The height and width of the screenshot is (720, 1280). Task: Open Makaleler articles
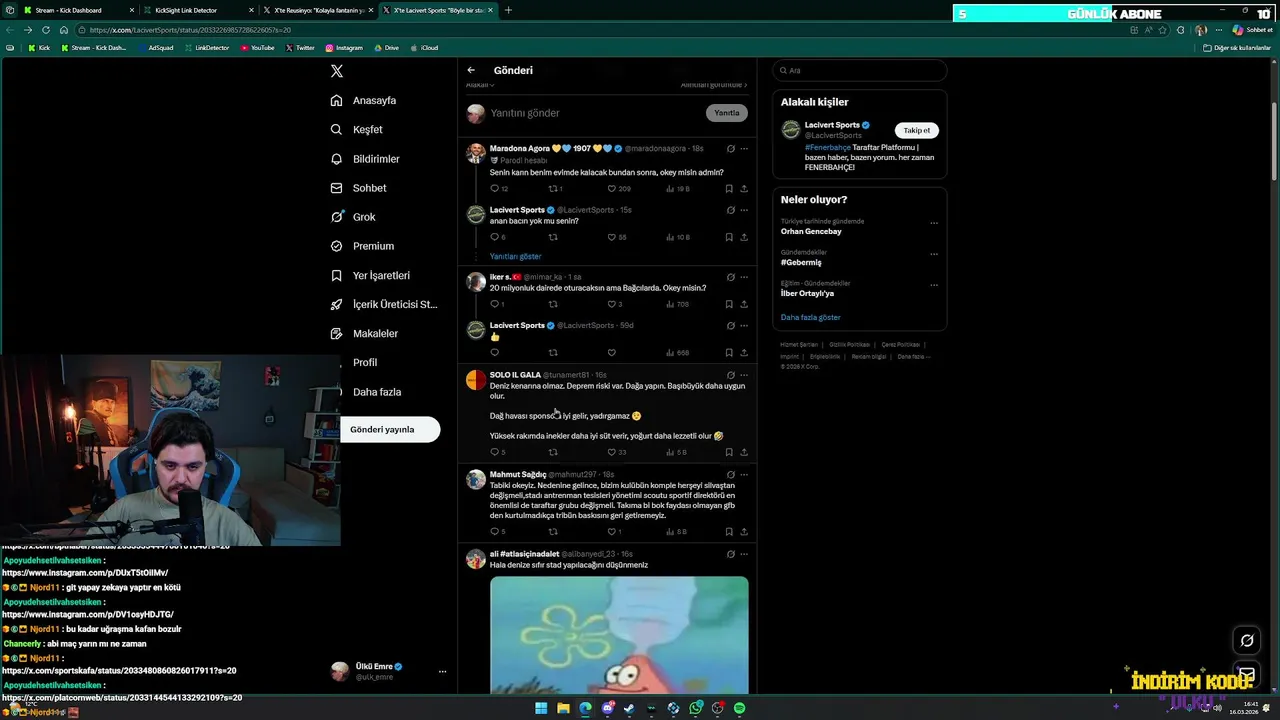coord(364,333)
